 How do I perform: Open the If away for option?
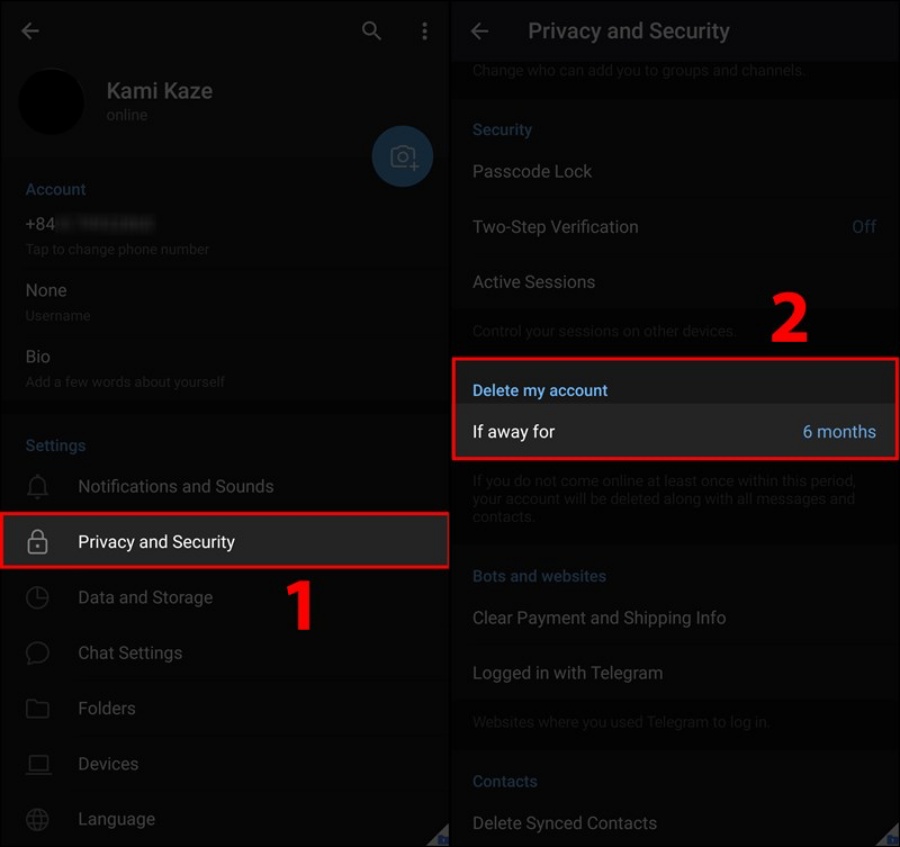coord(514,432)
